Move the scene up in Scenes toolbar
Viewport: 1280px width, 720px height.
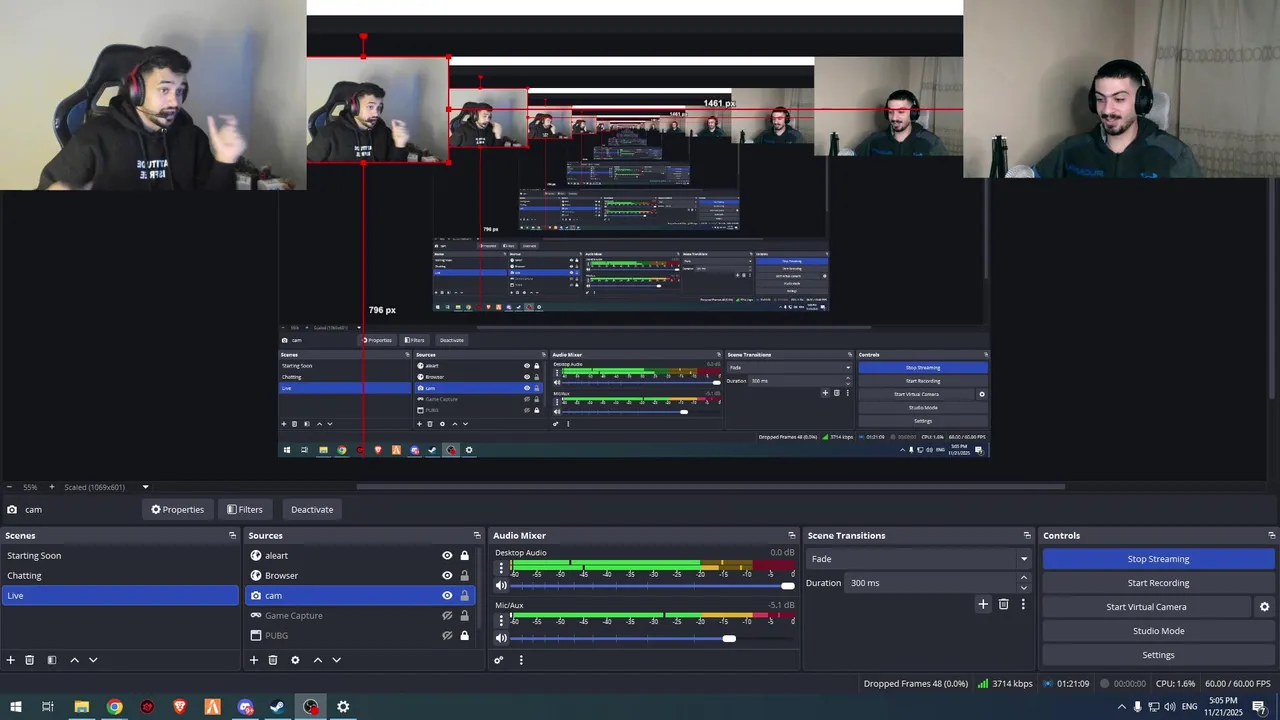tap(74, 660)
